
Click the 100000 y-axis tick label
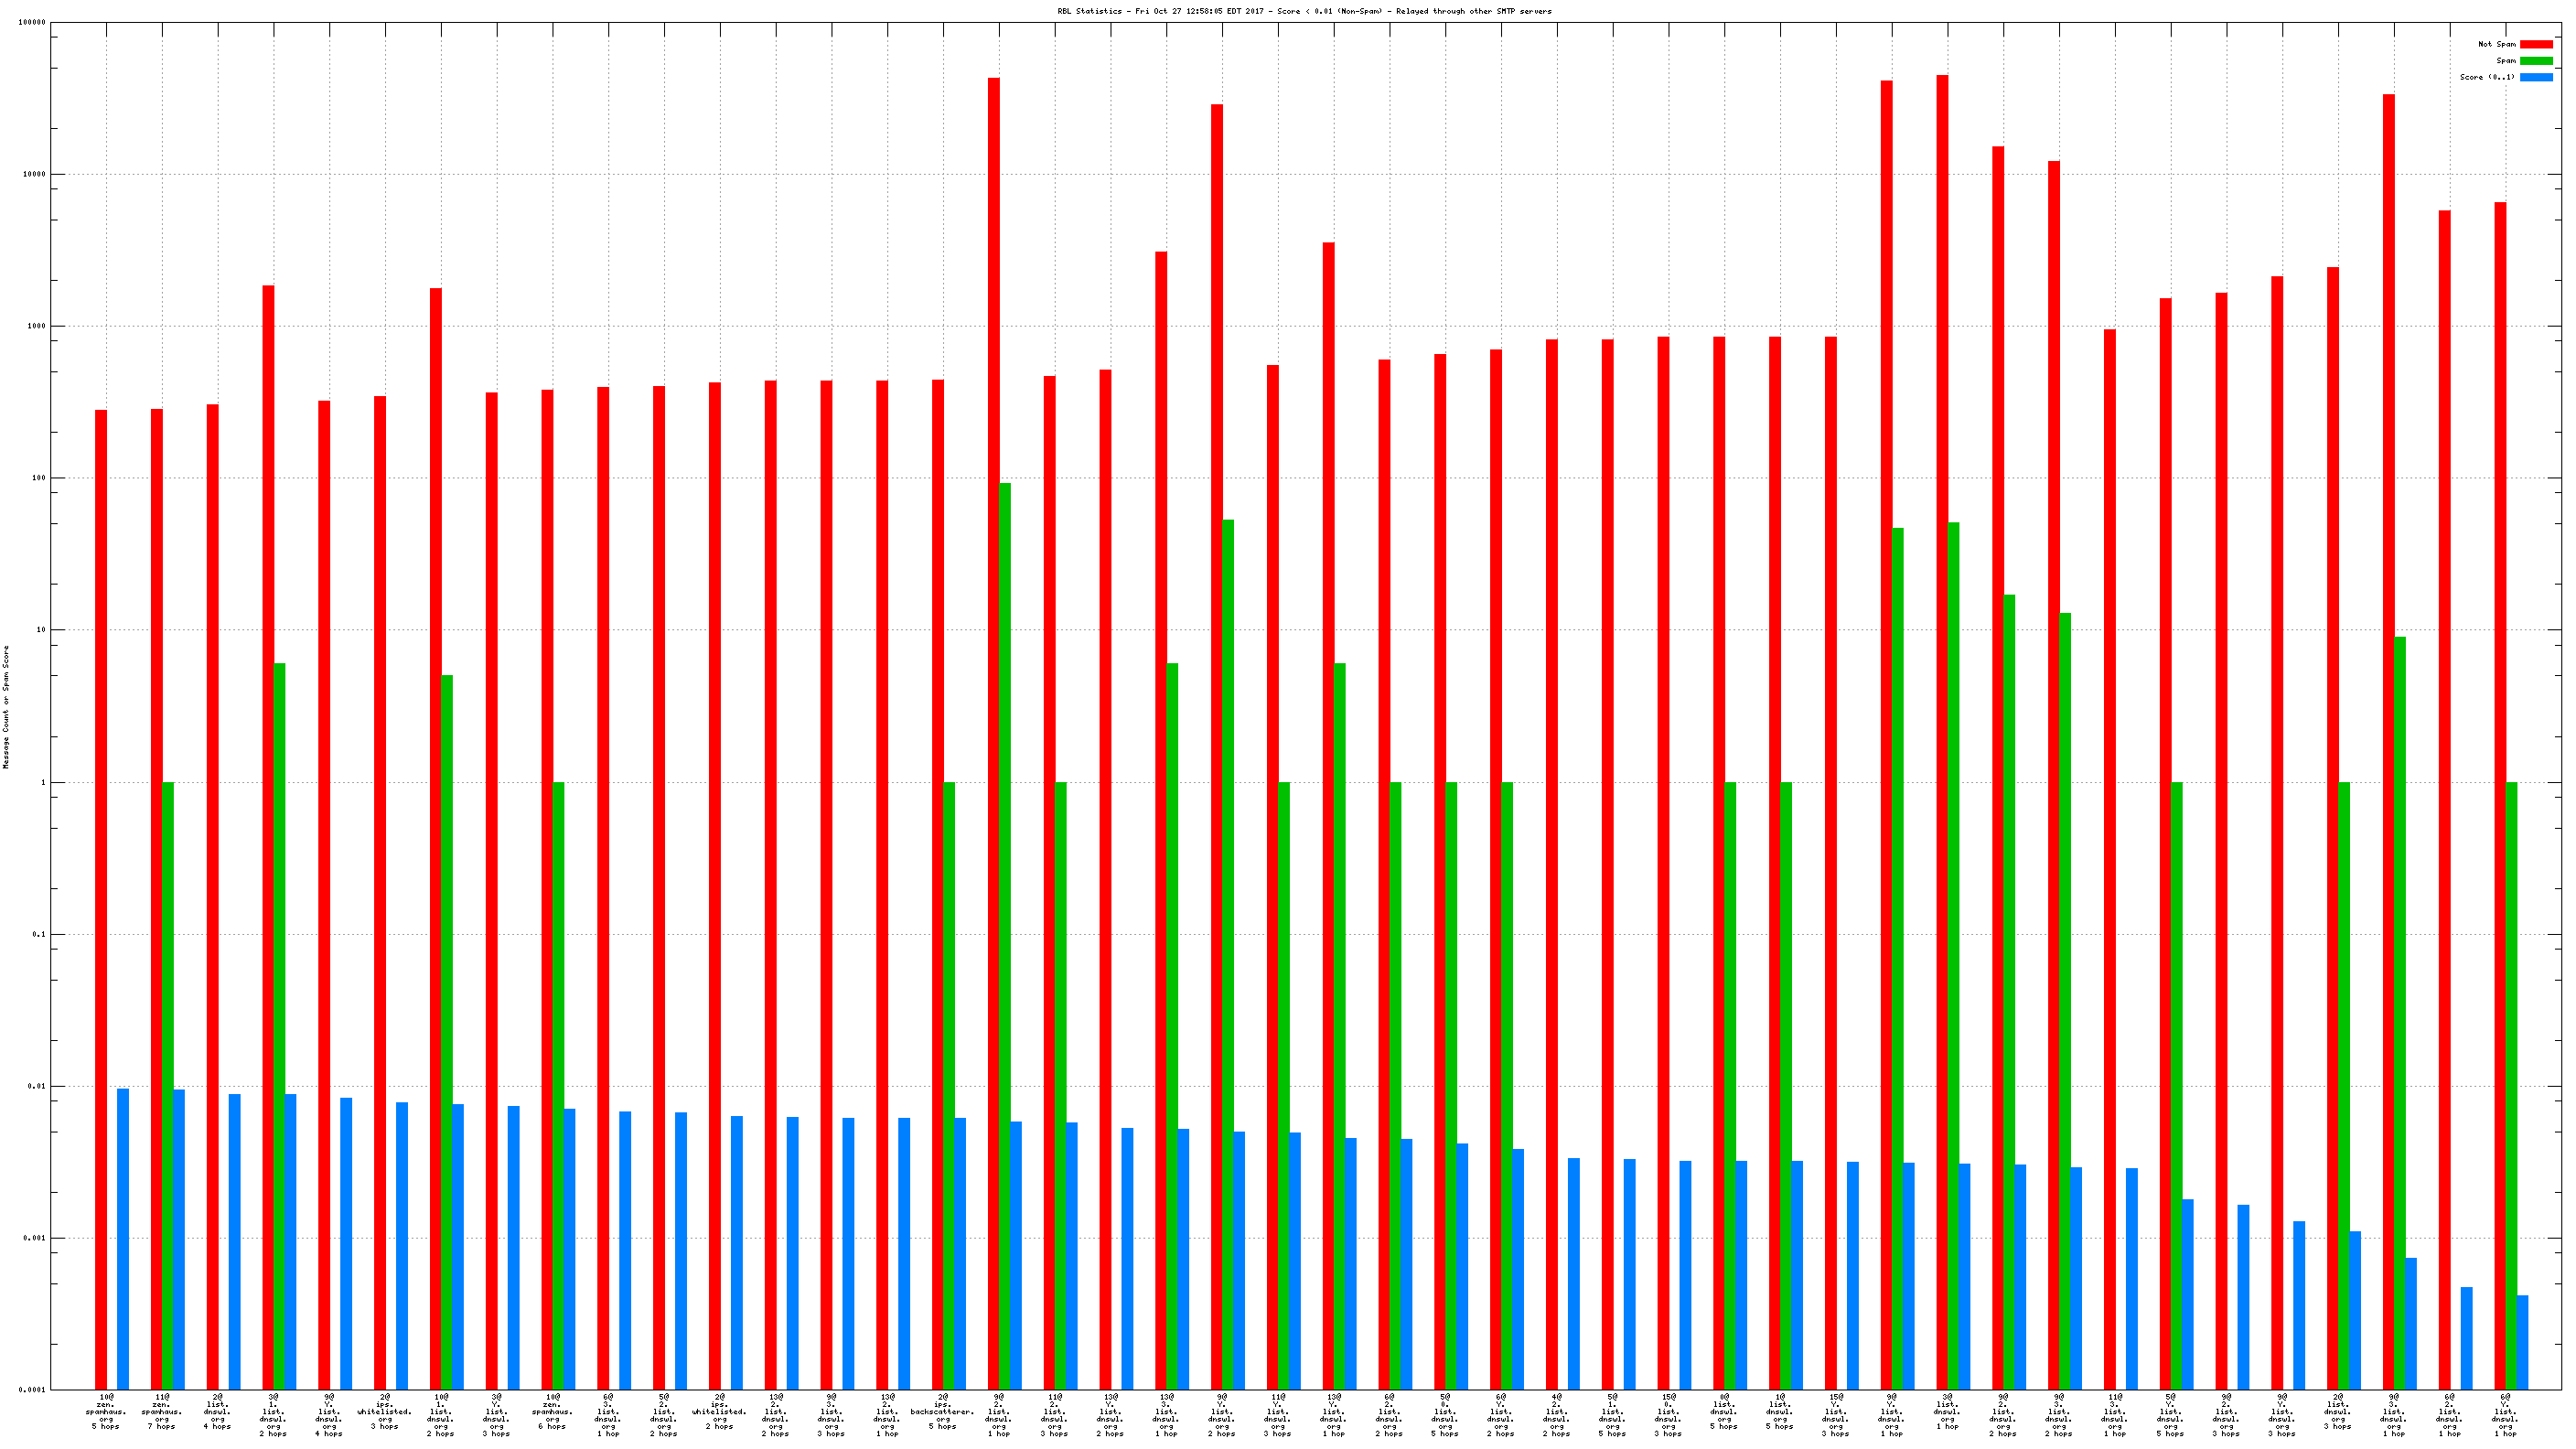32,22
